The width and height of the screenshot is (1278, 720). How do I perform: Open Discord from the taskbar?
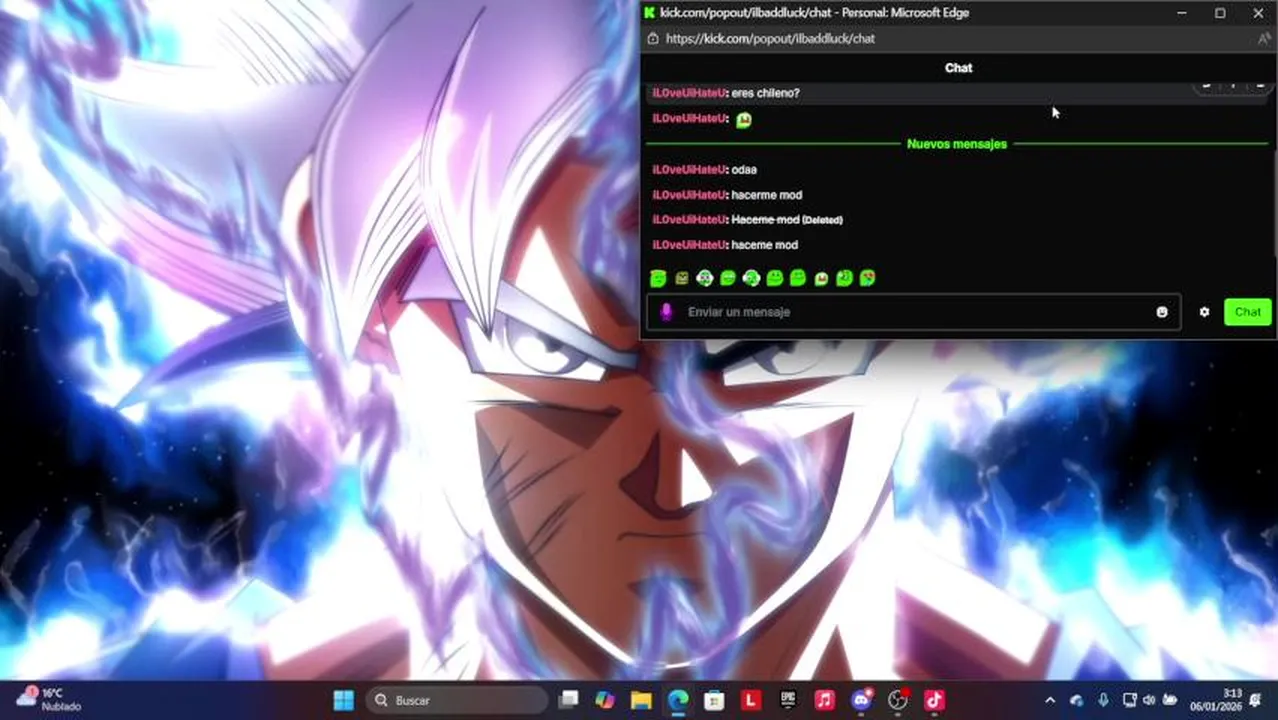(861, 700)
